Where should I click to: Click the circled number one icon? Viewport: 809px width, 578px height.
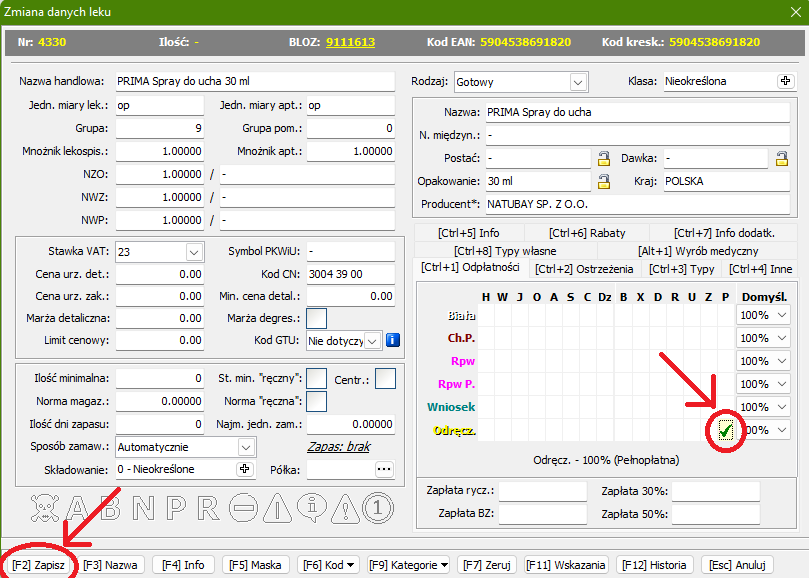tap(375, 509)
